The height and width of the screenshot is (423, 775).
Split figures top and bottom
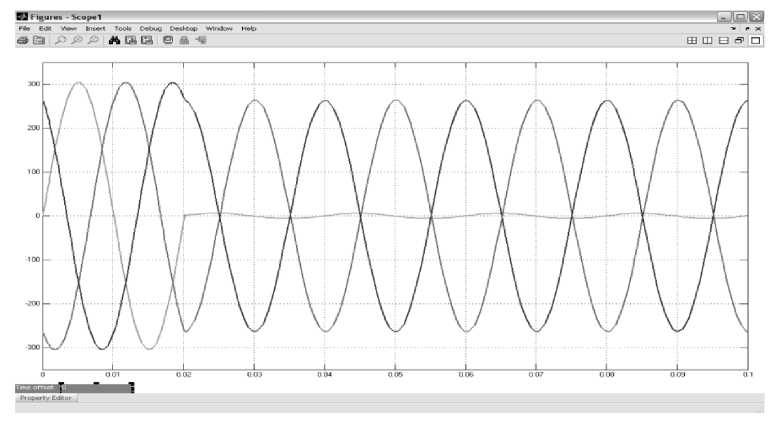(x=724, y=41)
